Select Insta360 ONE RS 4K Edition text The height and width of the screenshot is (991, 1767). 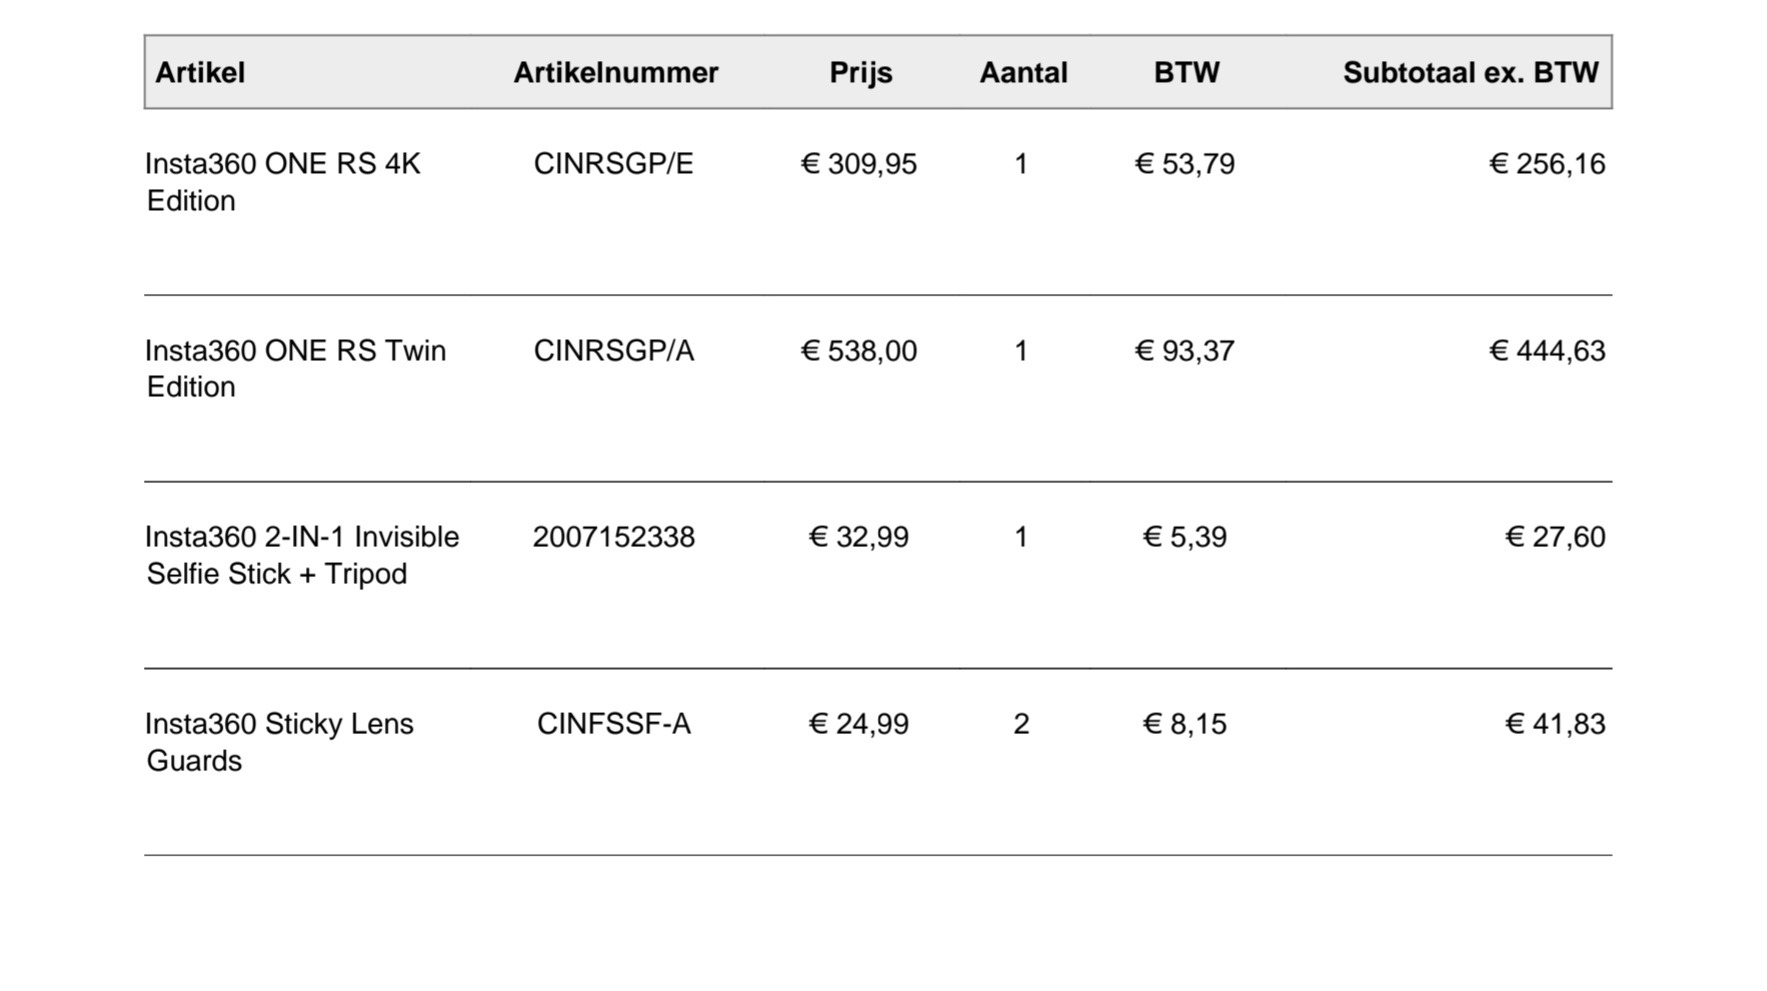tap(283, 182)
